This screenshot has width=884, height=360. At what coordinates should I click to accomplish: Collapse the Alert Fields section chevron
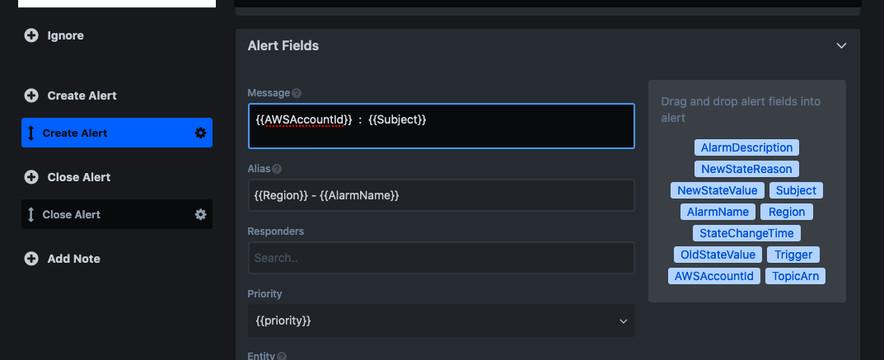pyautogui.click(x=841, y=46)
